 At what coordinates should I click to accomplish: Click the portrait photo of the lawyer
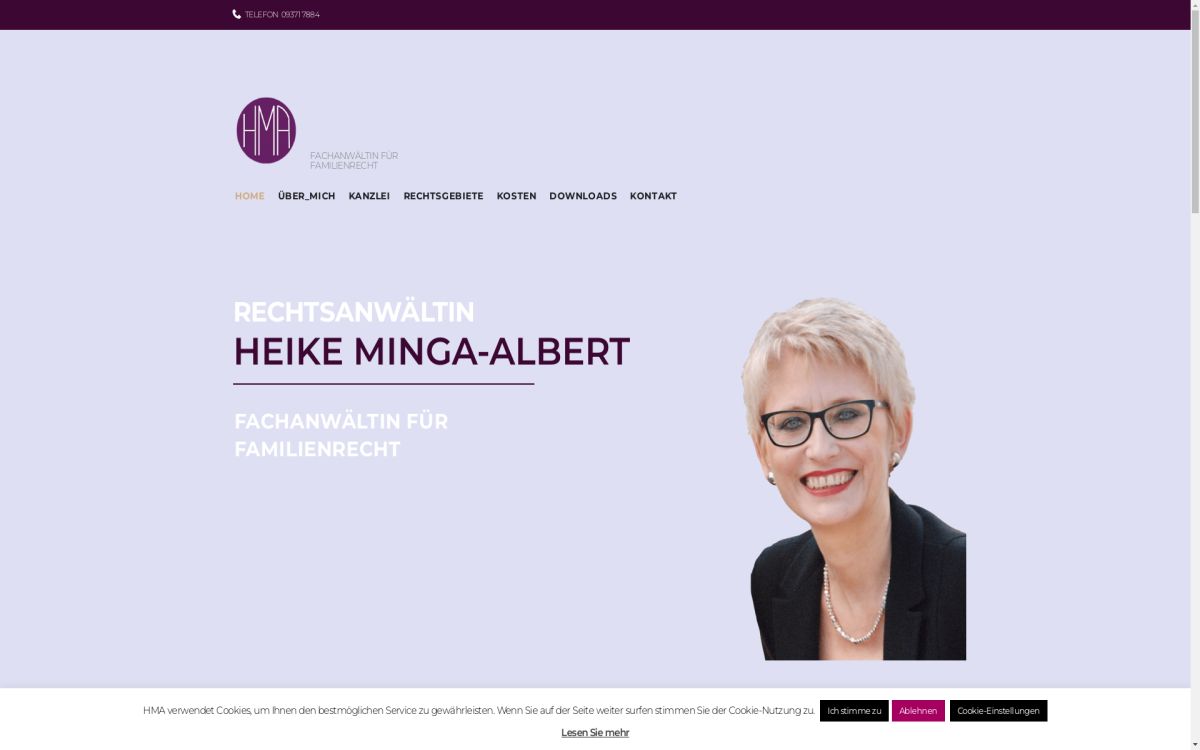pos(853,478)
